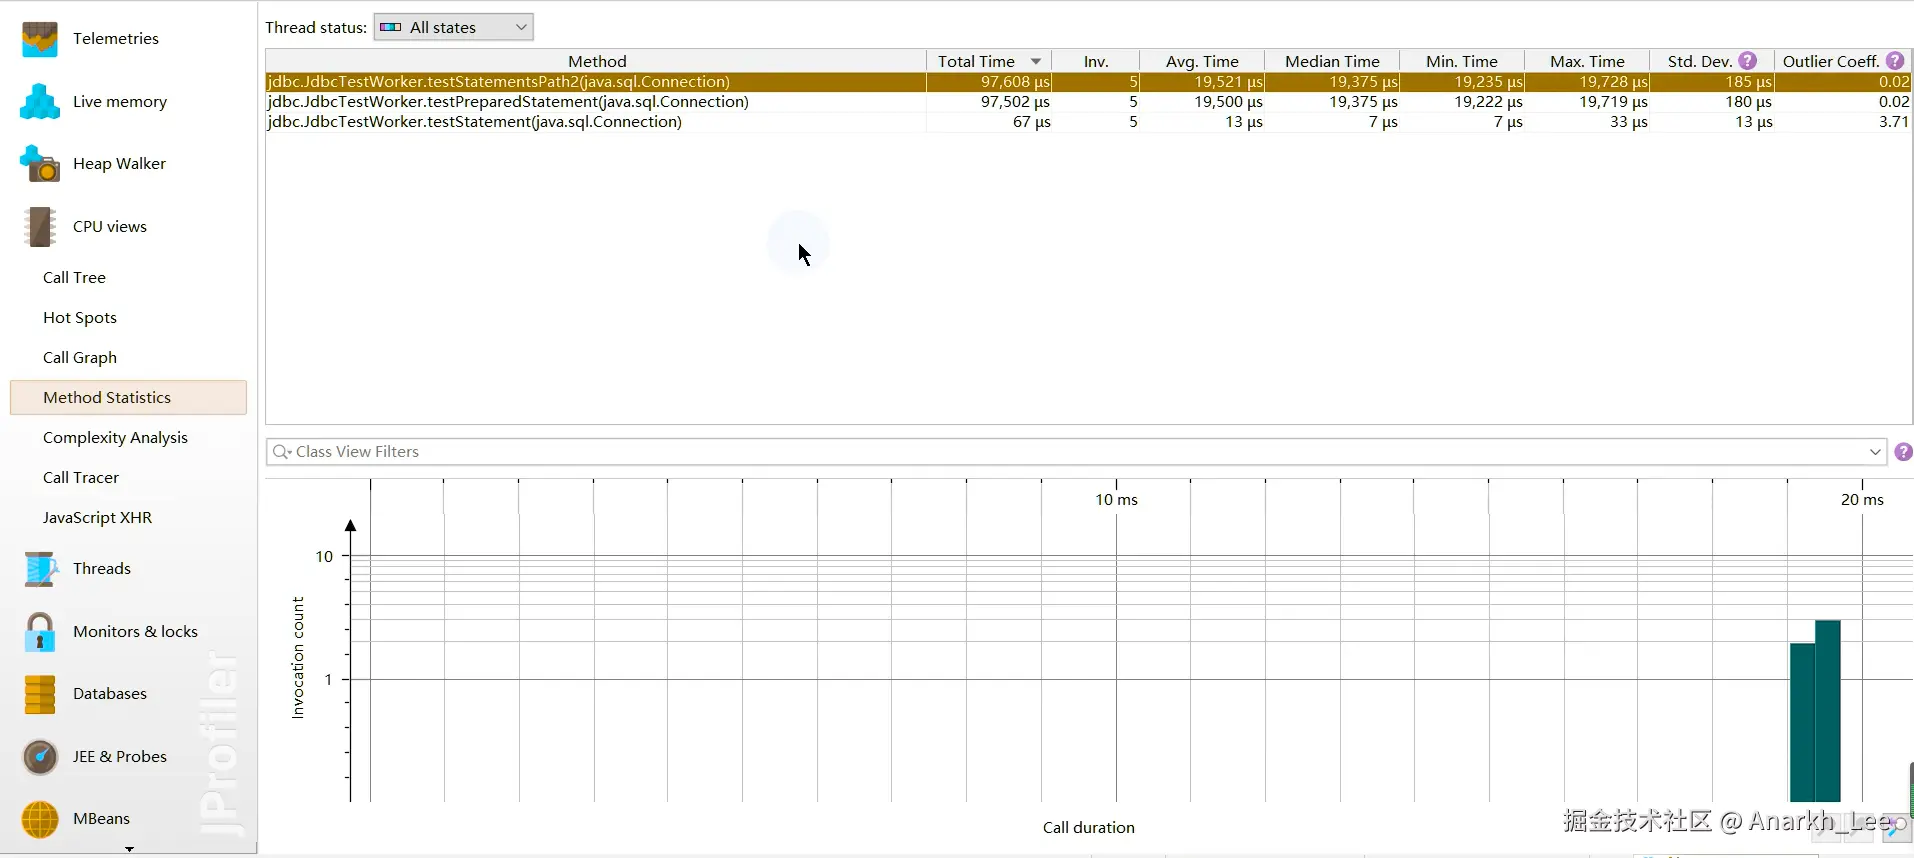Open the Thread status All states dropdown

(x=453, y=27)
